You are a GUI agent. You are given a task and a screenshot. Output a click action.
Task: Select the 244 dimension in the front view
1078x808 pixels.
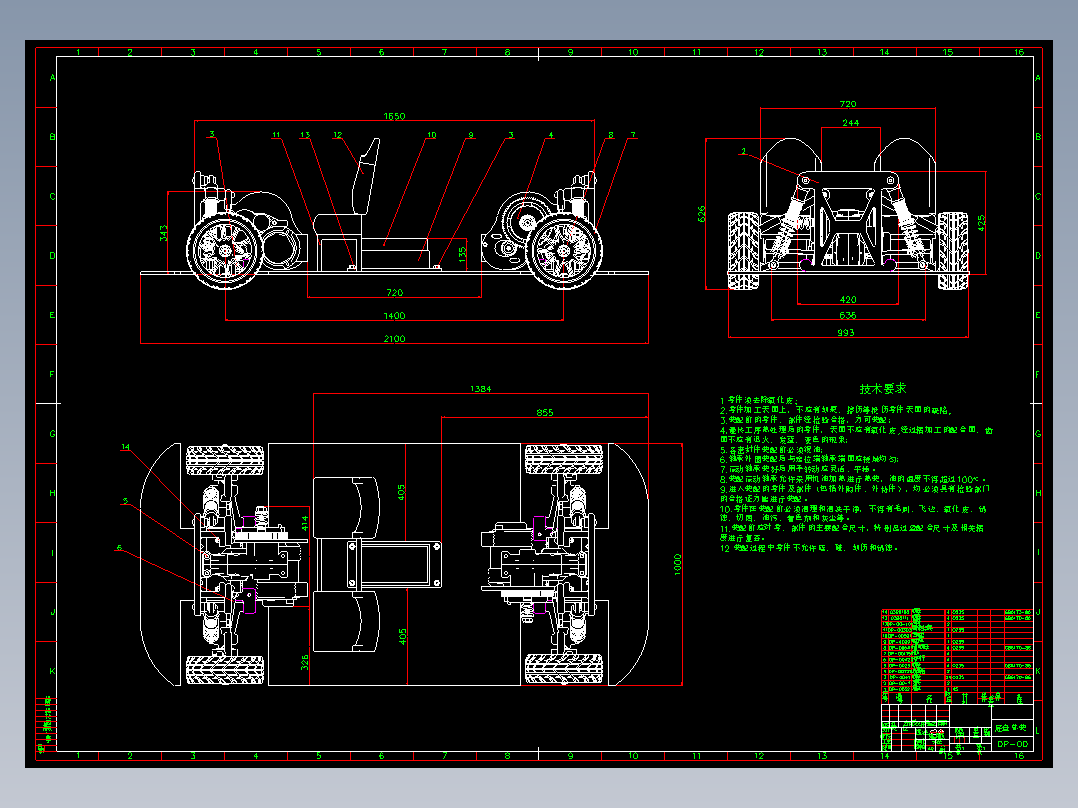click(x=850, y=122)
